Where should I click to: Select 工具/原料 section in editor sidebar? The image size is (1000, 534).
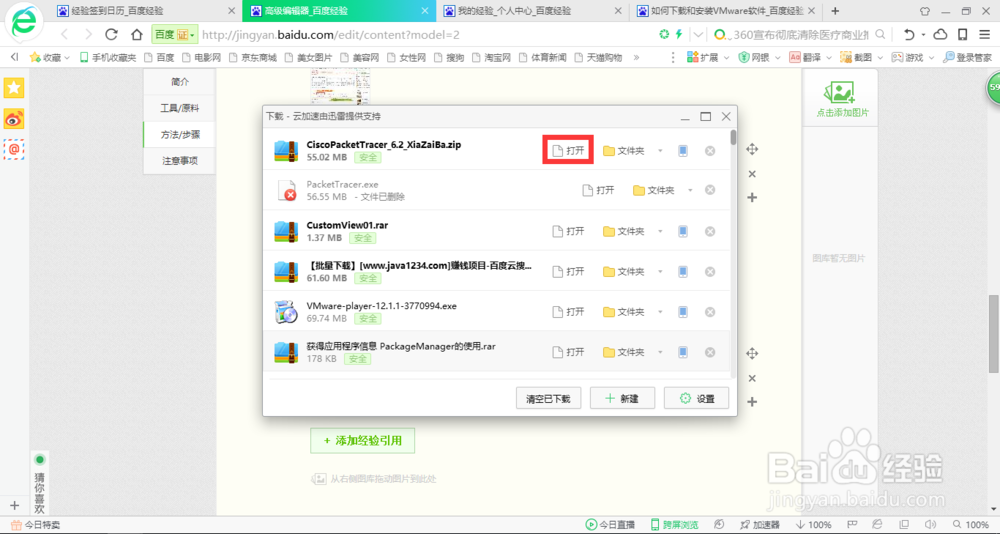180,108
